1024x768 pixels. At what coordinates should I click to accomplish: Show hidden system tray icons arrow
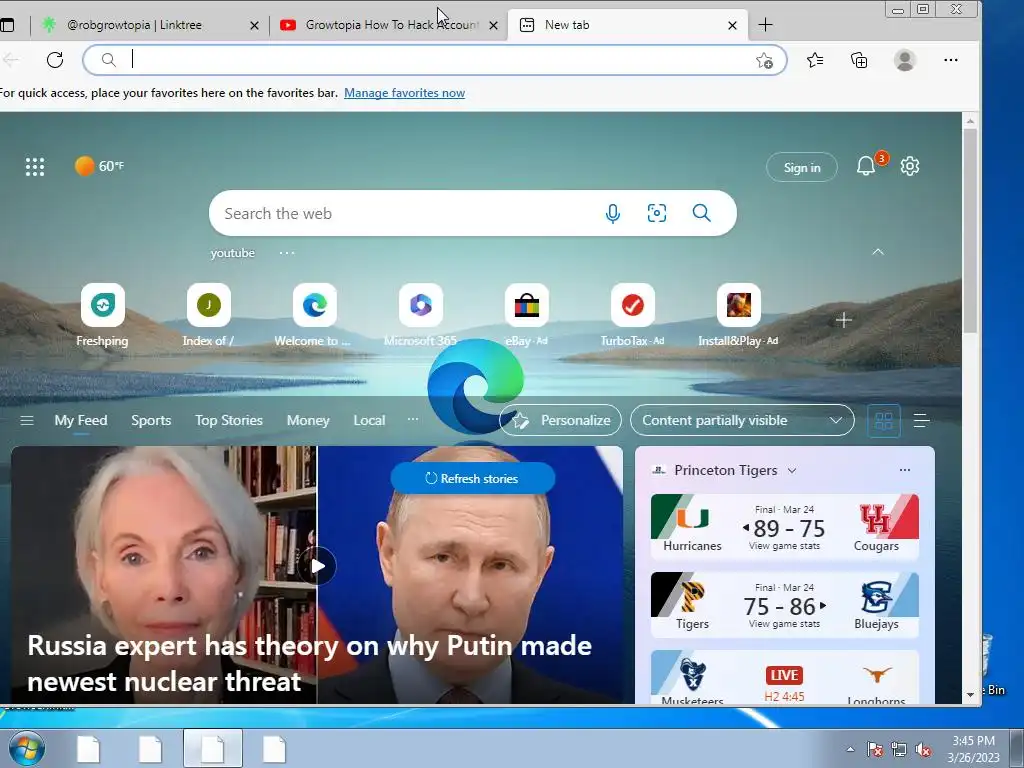(x=850, y=749)
